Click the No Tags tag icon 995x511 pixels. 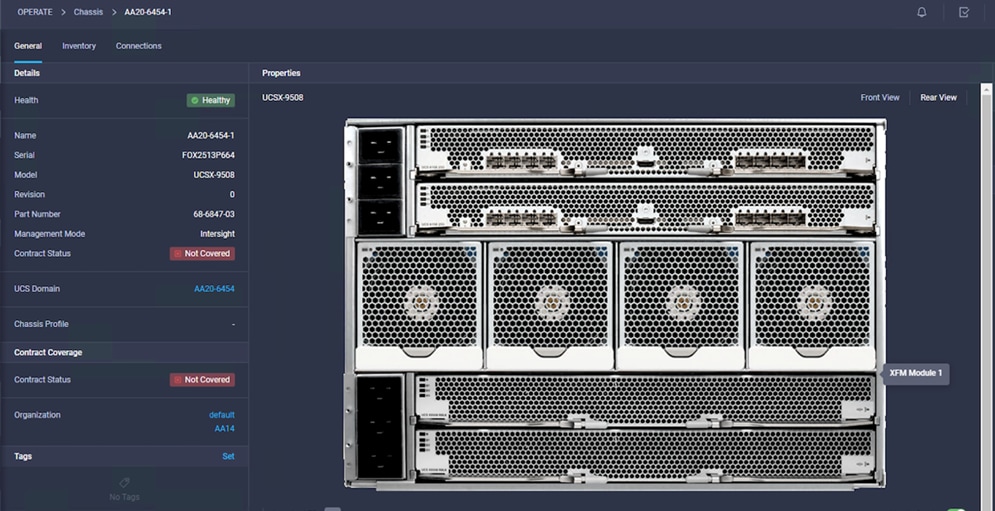(x=124, y=483)
